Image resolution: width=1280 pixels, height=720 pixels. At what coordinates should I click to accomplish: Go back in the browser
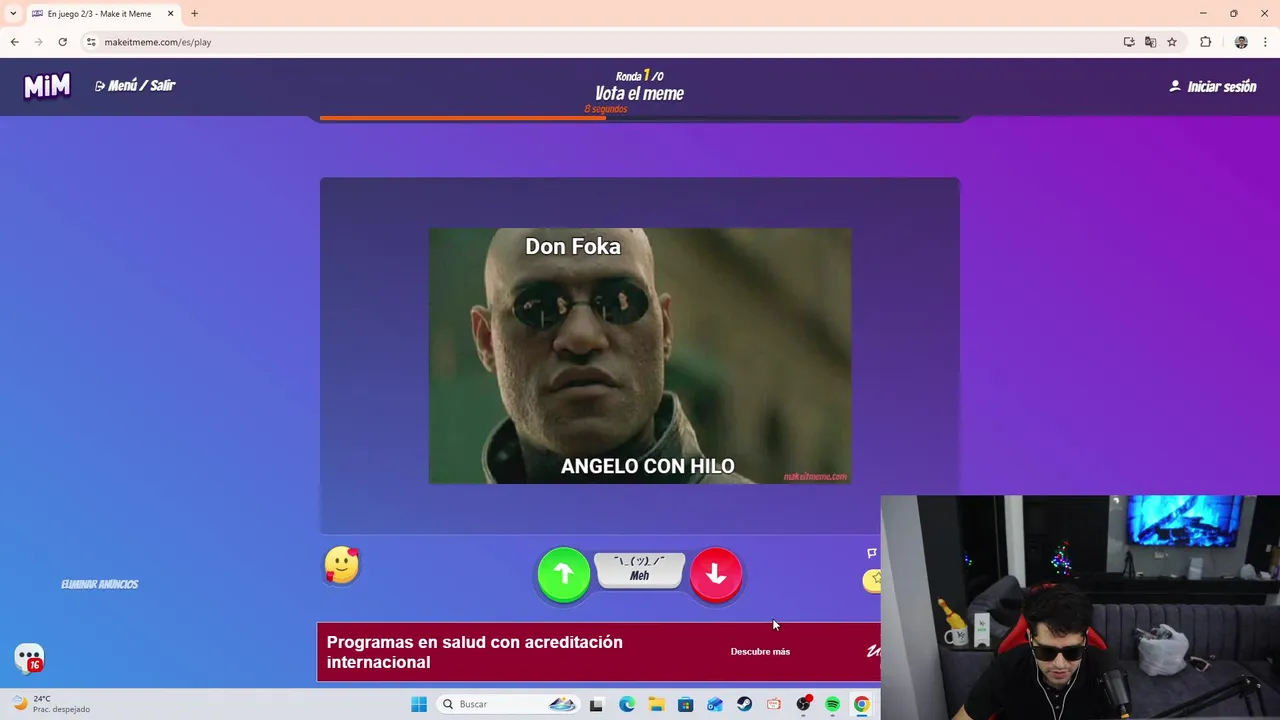coord(14,42)
